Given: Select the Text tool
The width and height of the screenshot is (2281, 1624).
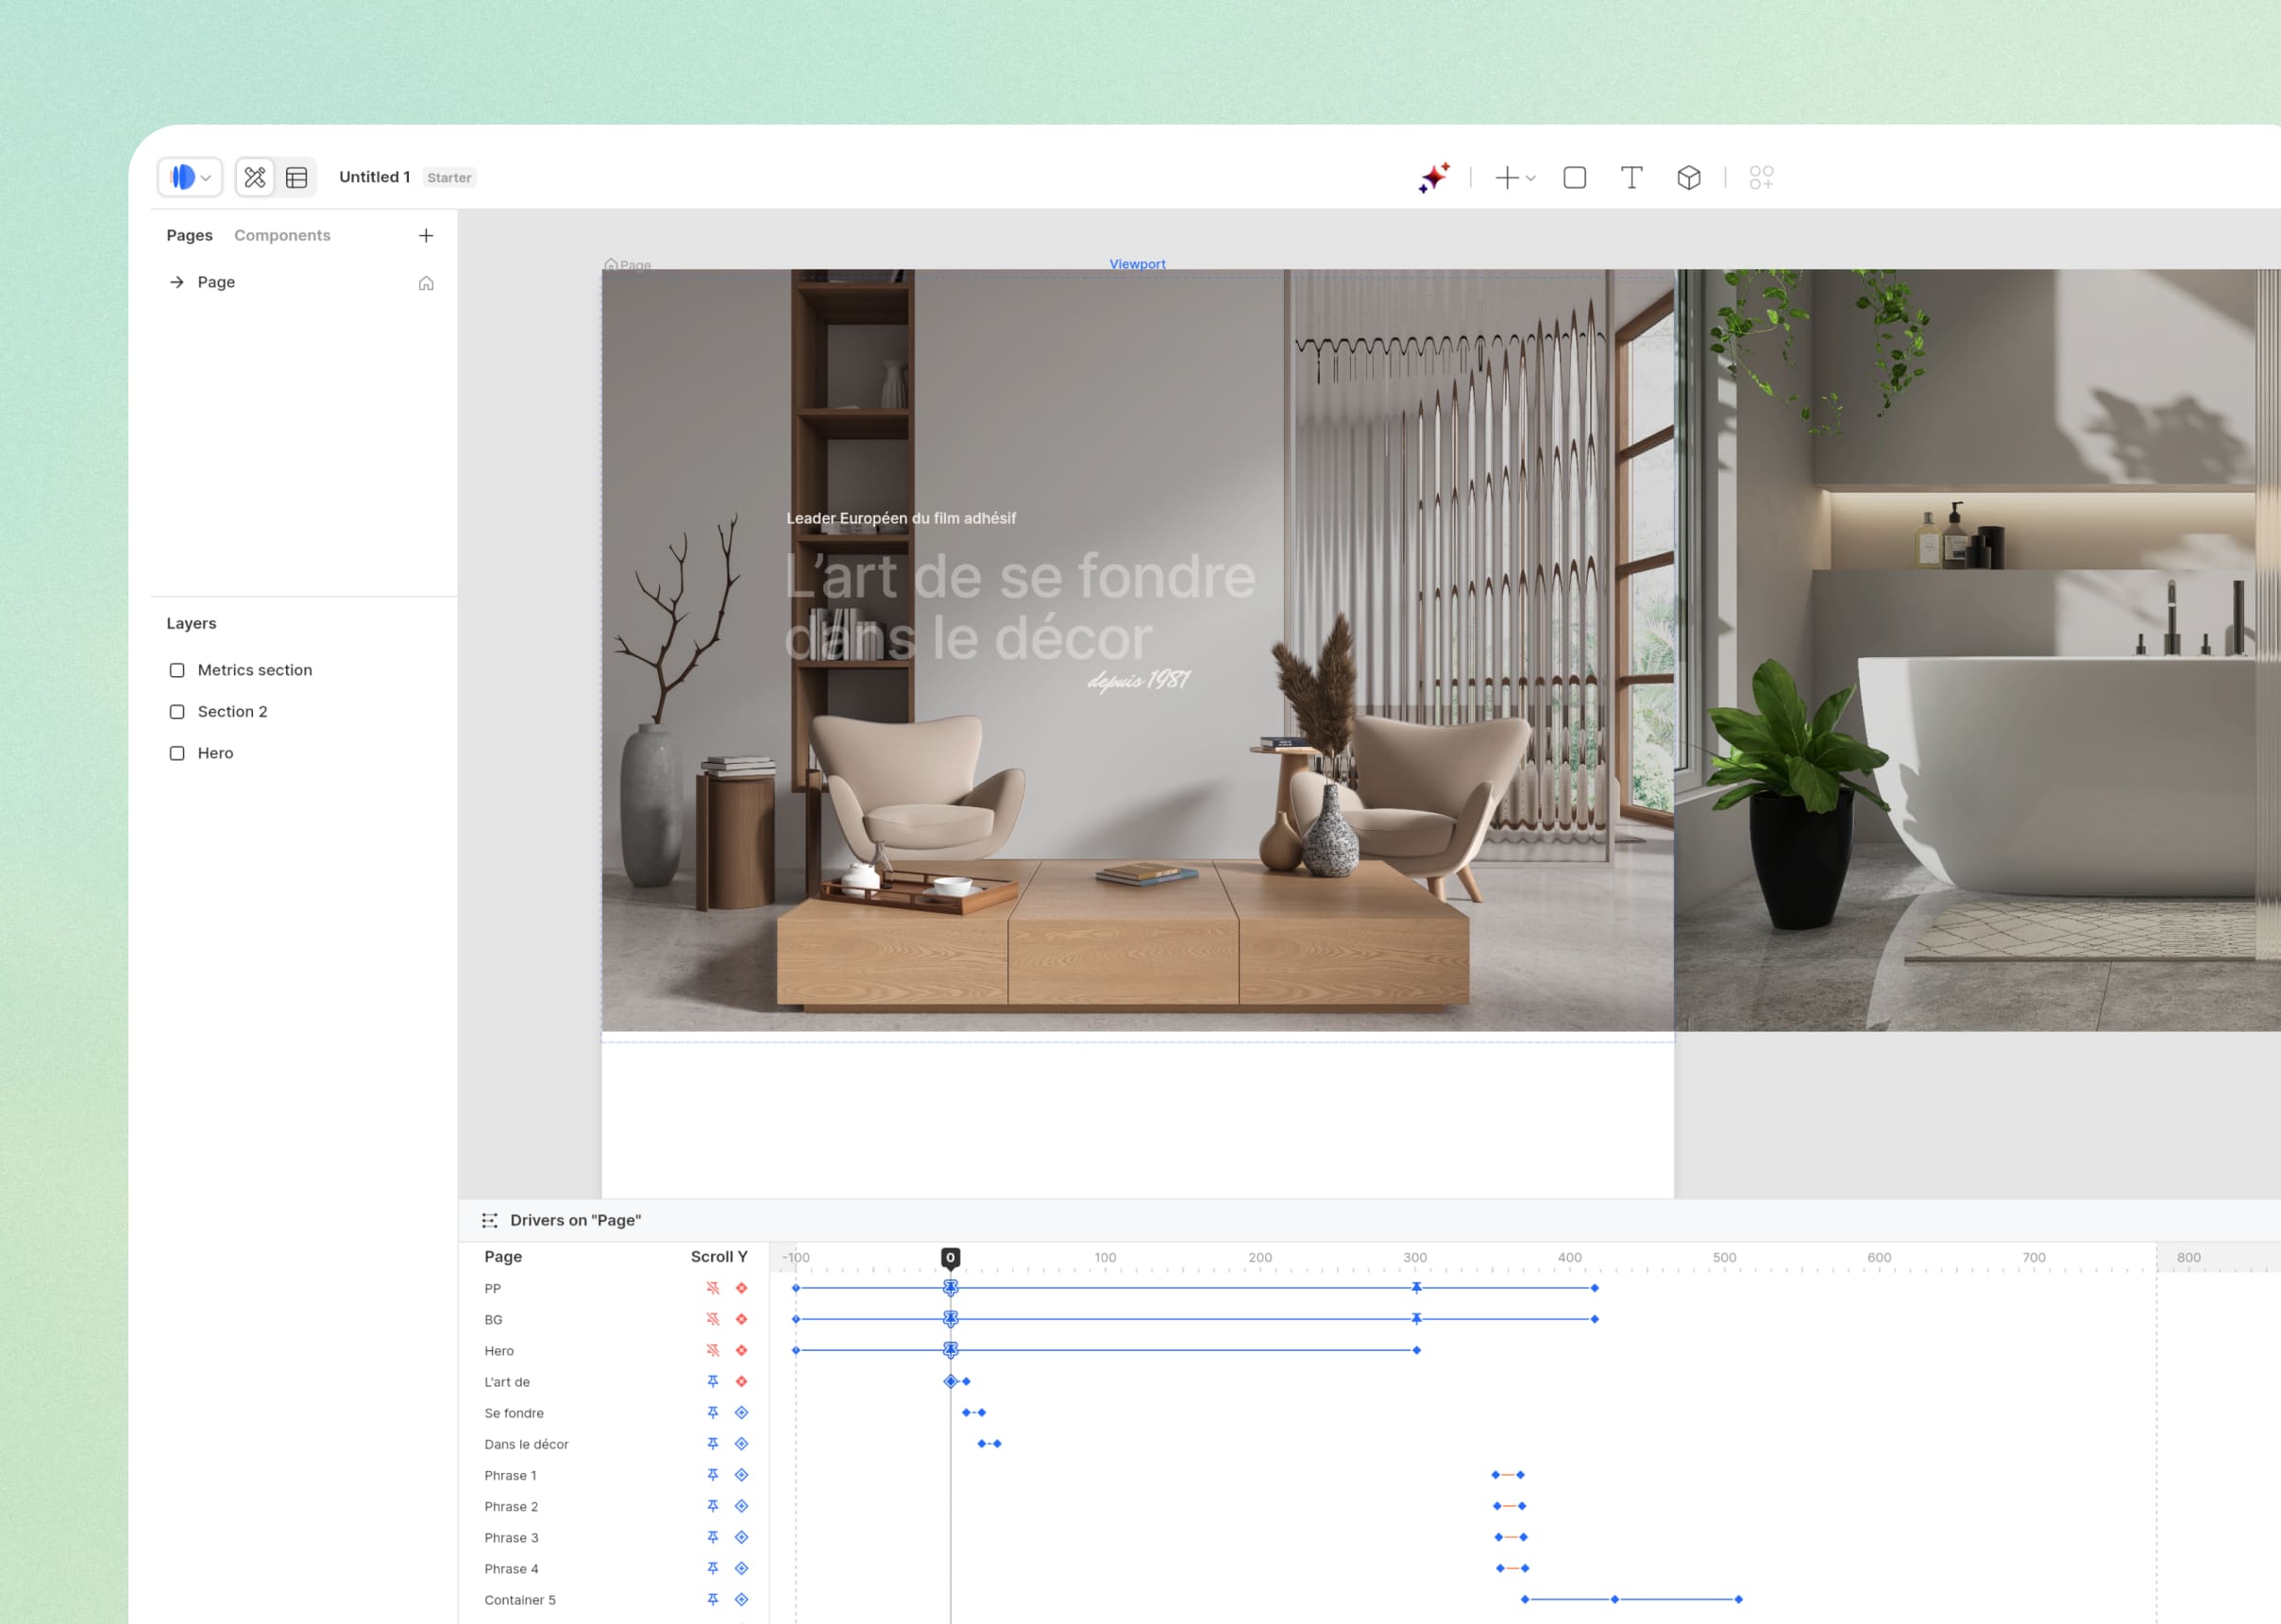Looking at the screenshot, I should [1631, 177].
